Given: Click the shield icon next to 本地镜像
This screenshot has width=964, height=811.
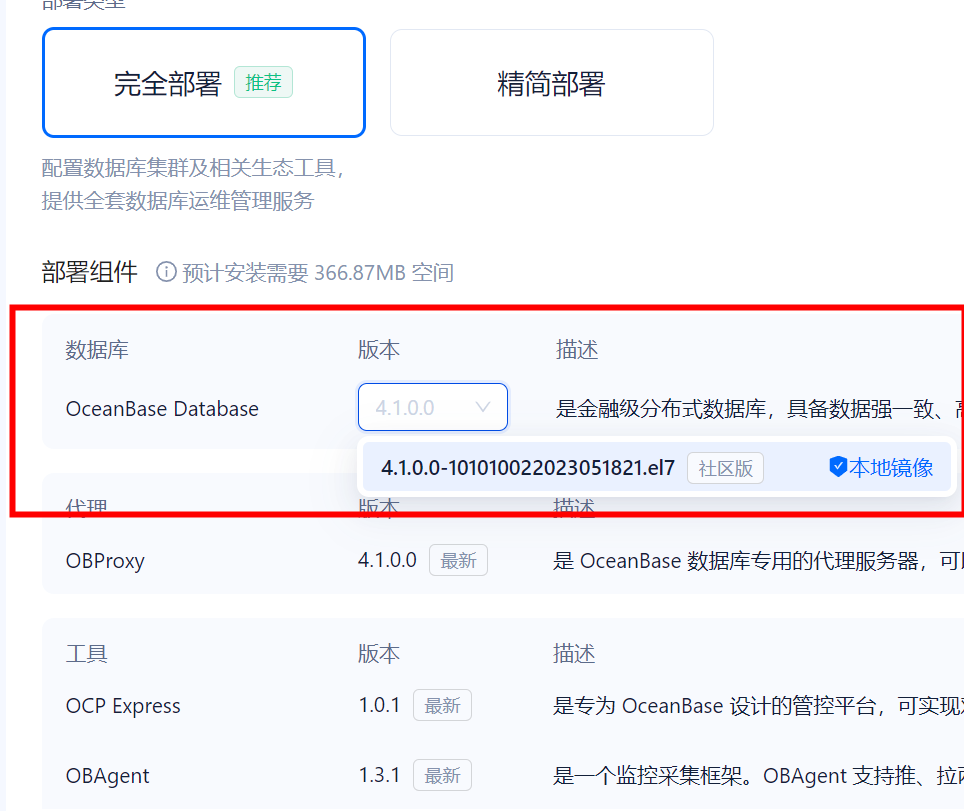Looking at the screenshot, I should [837, 467].
